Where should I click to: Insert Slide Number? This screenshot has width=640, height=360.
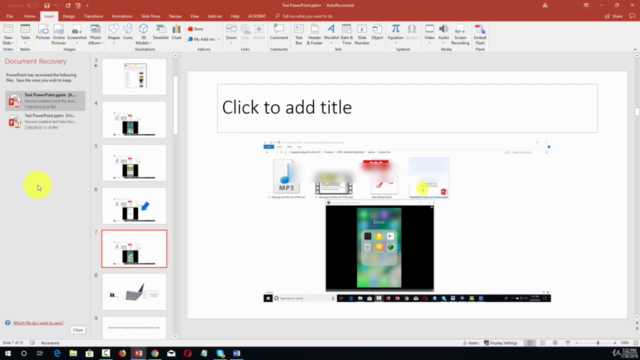362,34
